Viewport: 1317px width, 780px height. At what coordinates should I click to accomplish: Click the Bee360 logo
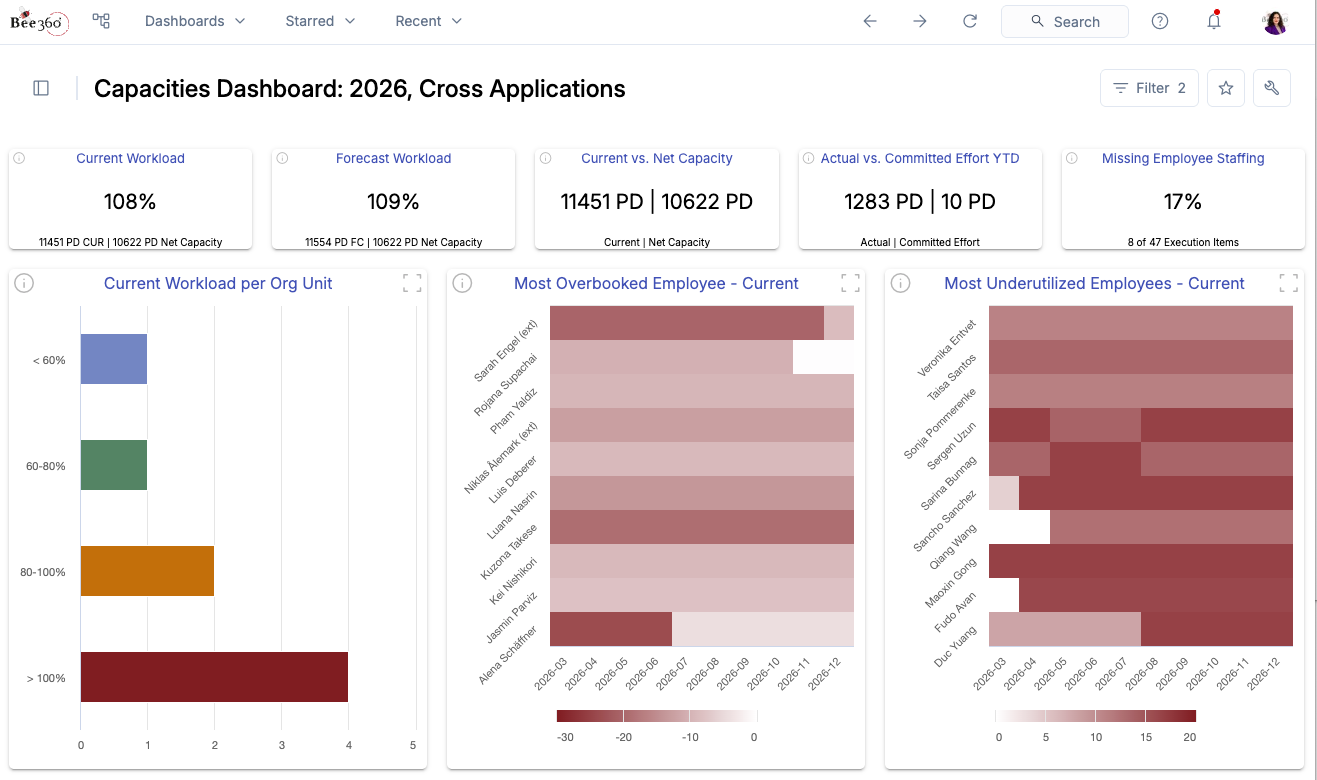click(39, 22)
